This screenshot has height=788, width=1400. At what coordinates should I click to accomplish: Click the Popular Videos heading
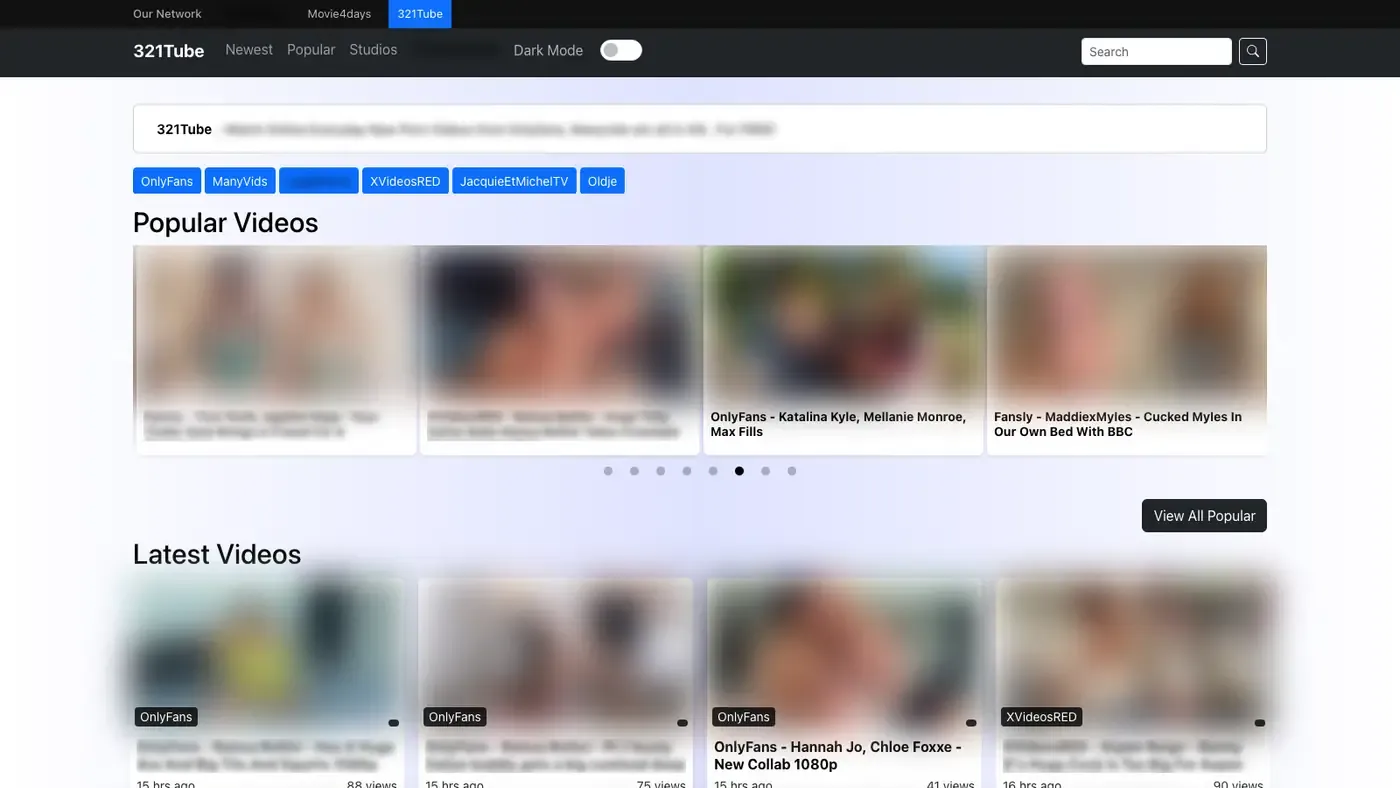point(226,222)
